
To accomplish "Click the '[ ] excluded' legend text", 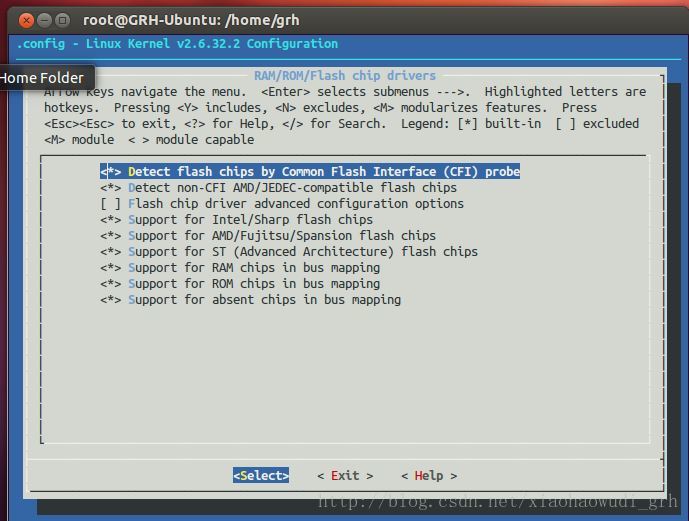I will click(x=597, y=124).
